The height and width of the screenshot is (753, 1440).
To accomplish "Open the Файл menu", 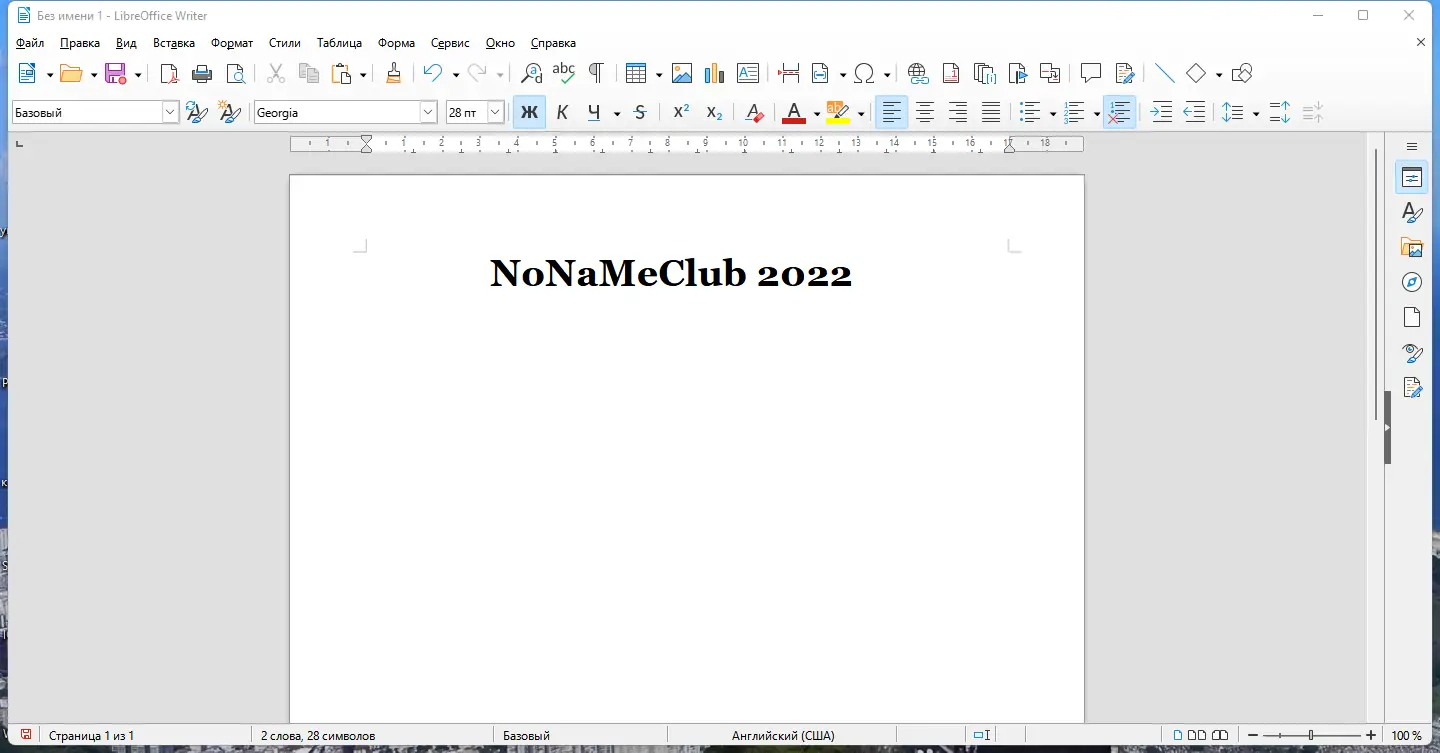I will [x=30, y=43].
